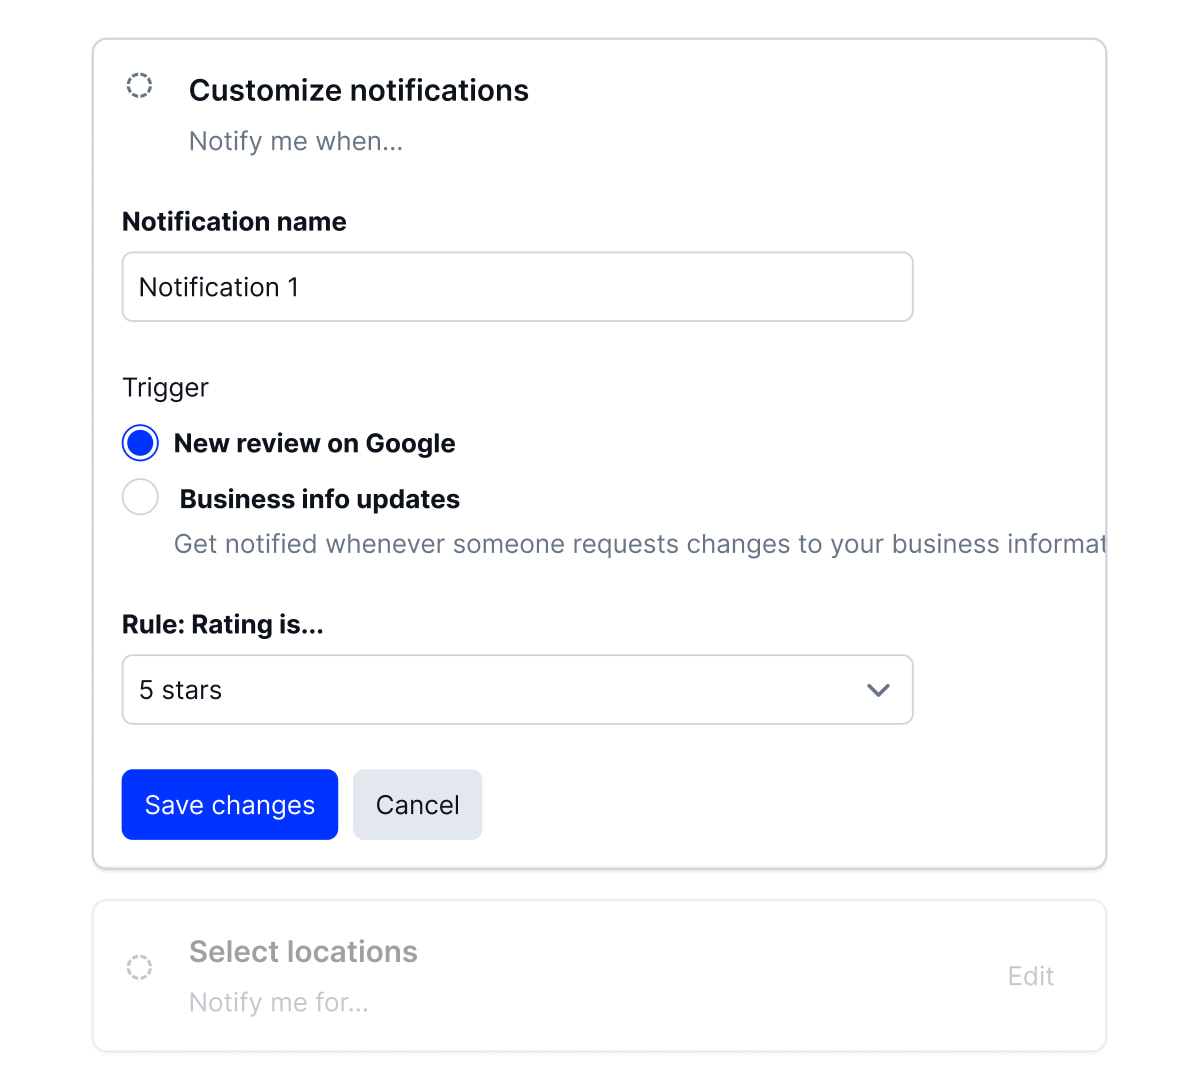Screen dimensions: 1200x1090
Task: Click the business info updates description text
Action: coord(640,544)
